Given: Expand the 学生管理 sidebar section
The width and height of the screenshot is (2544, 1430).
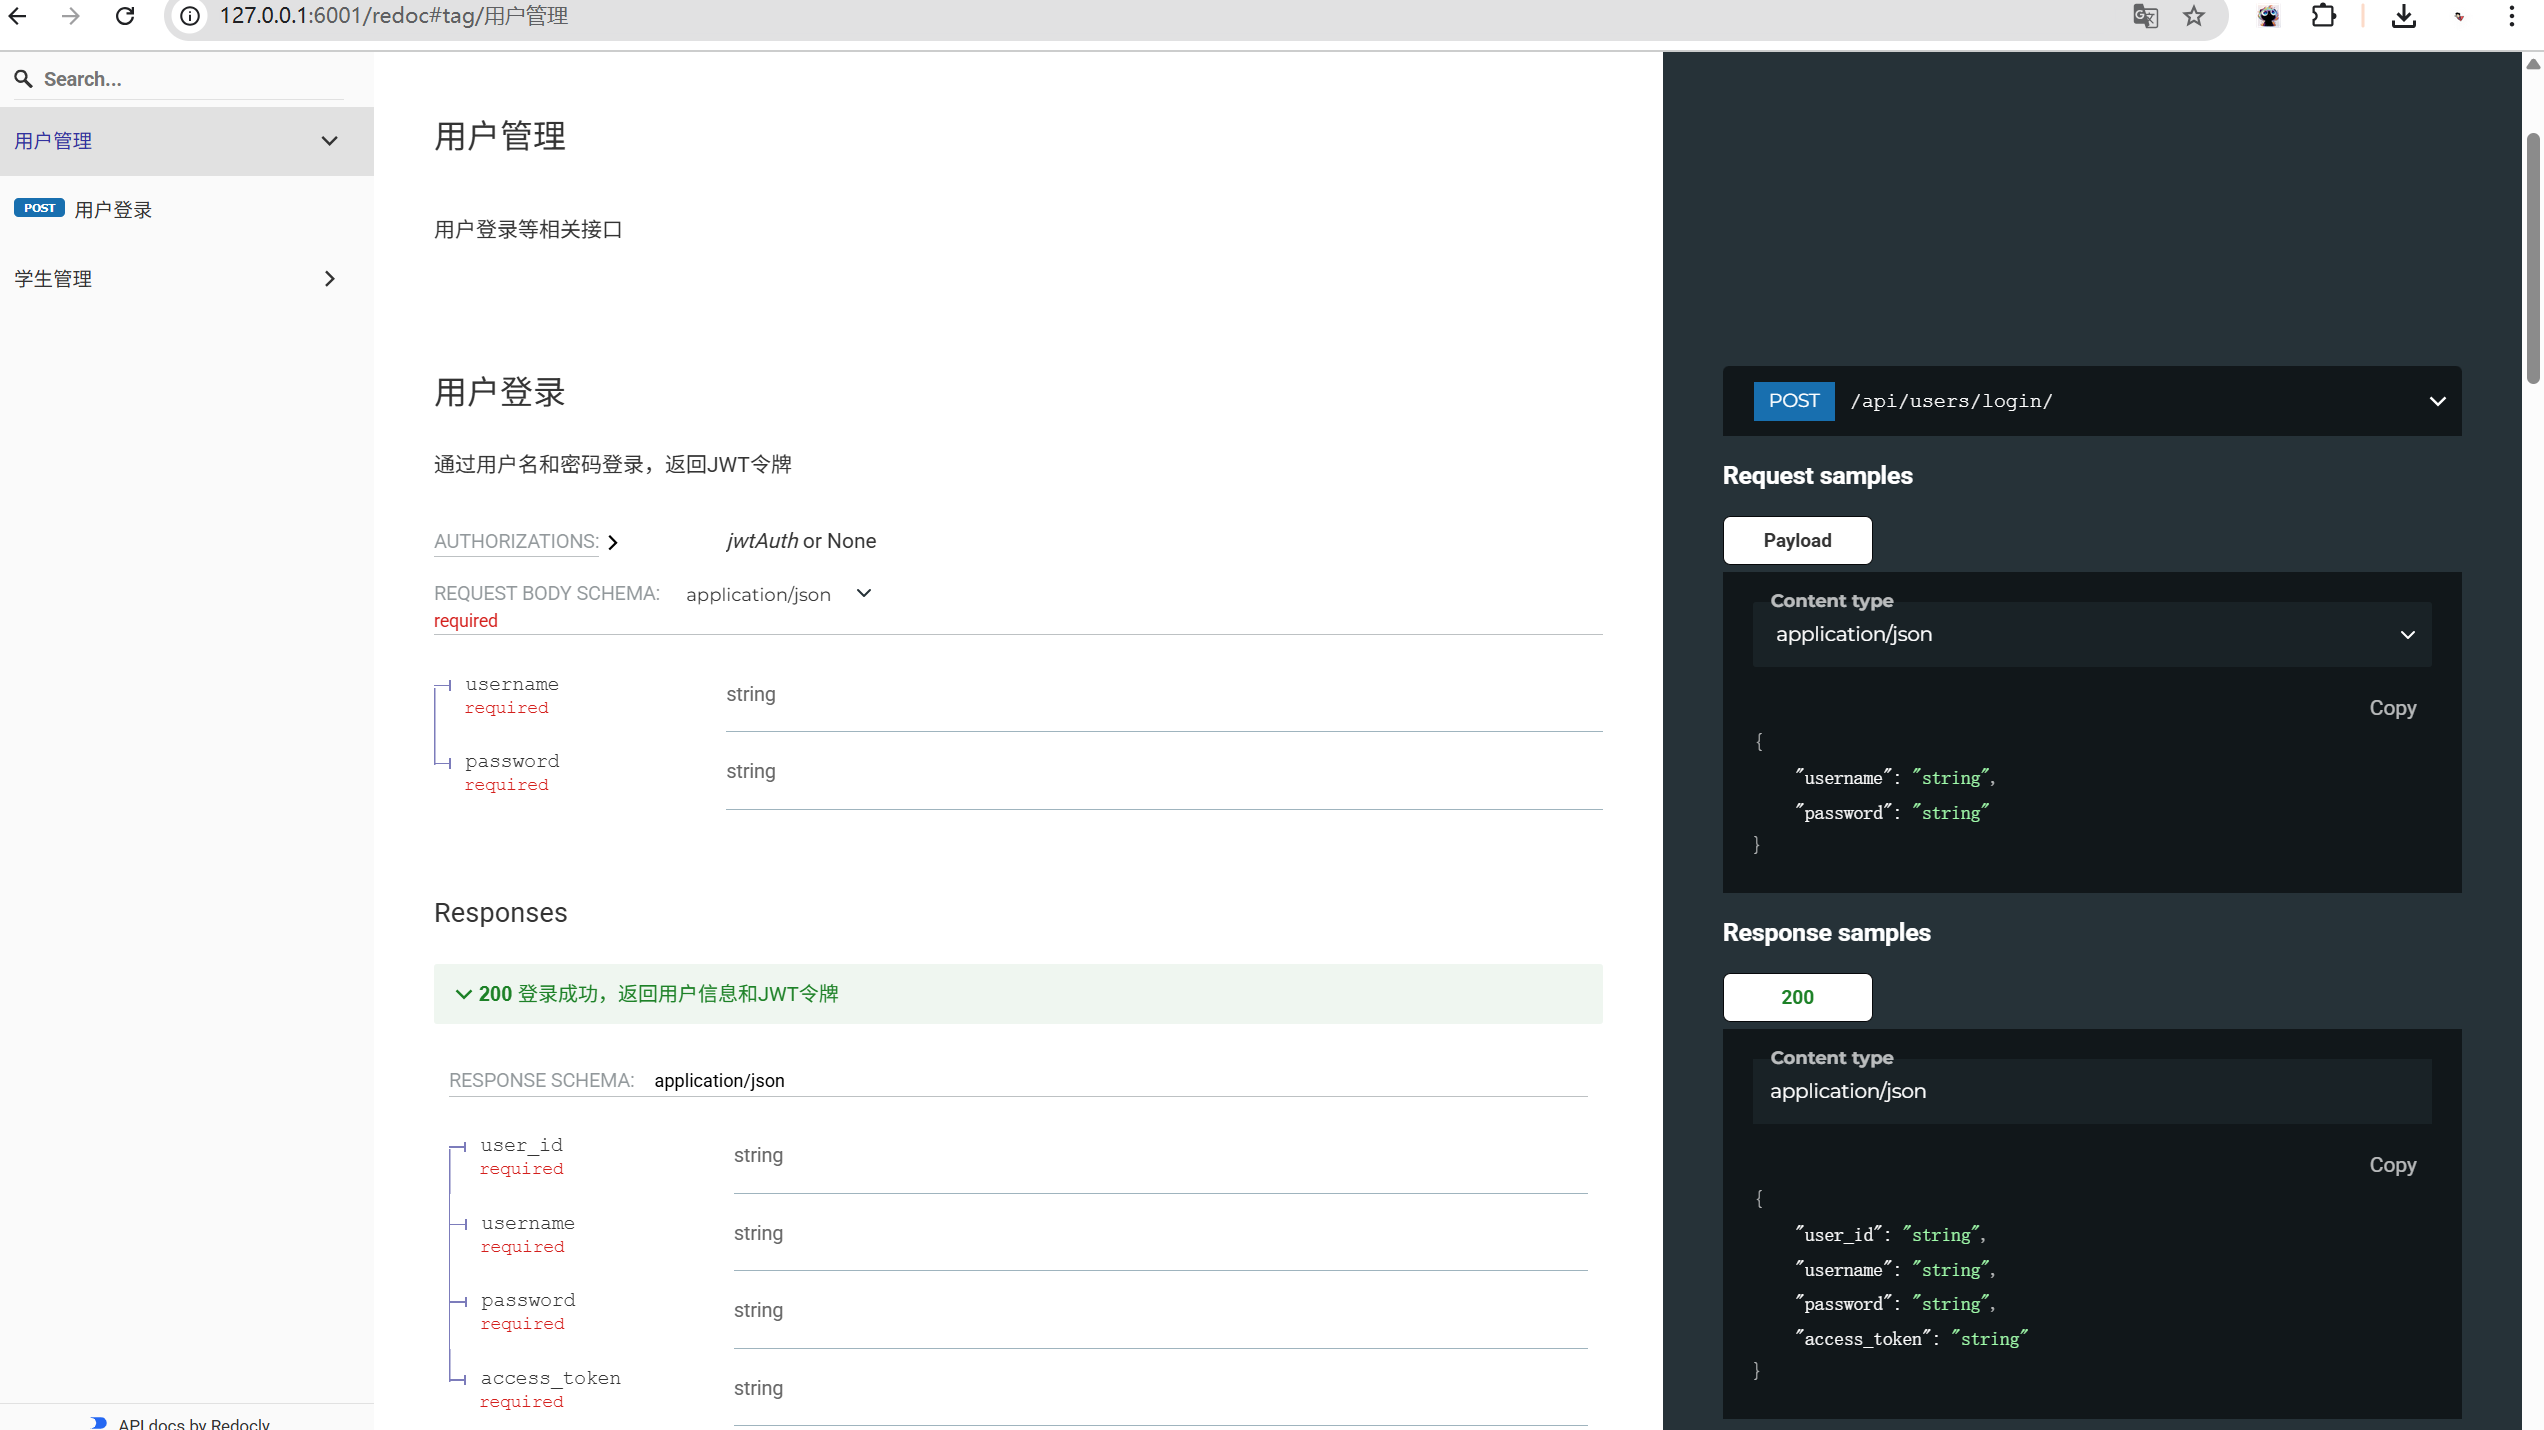Looking at the screenshot, I should [329, 279].
